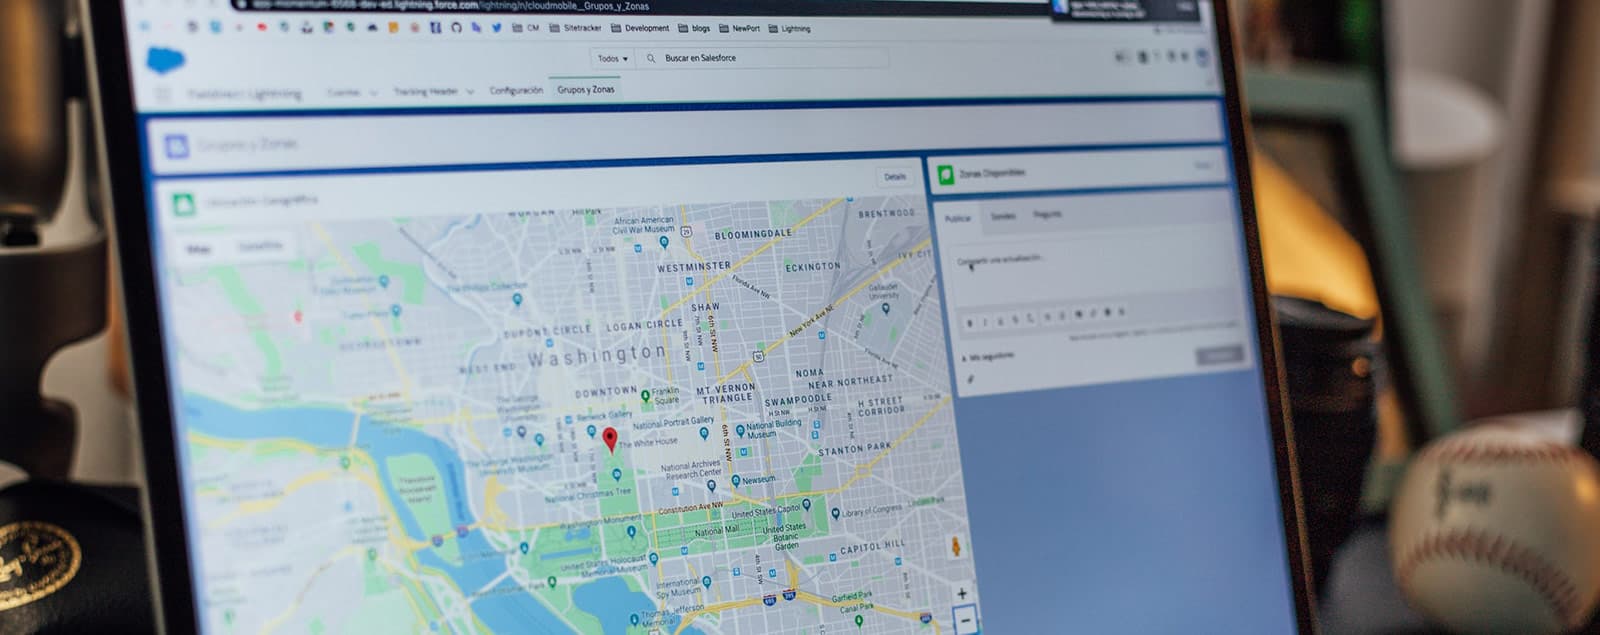Click the attachment paperclip icon below editor
The height and width of the screenshot is (635, 1600).
969,379
